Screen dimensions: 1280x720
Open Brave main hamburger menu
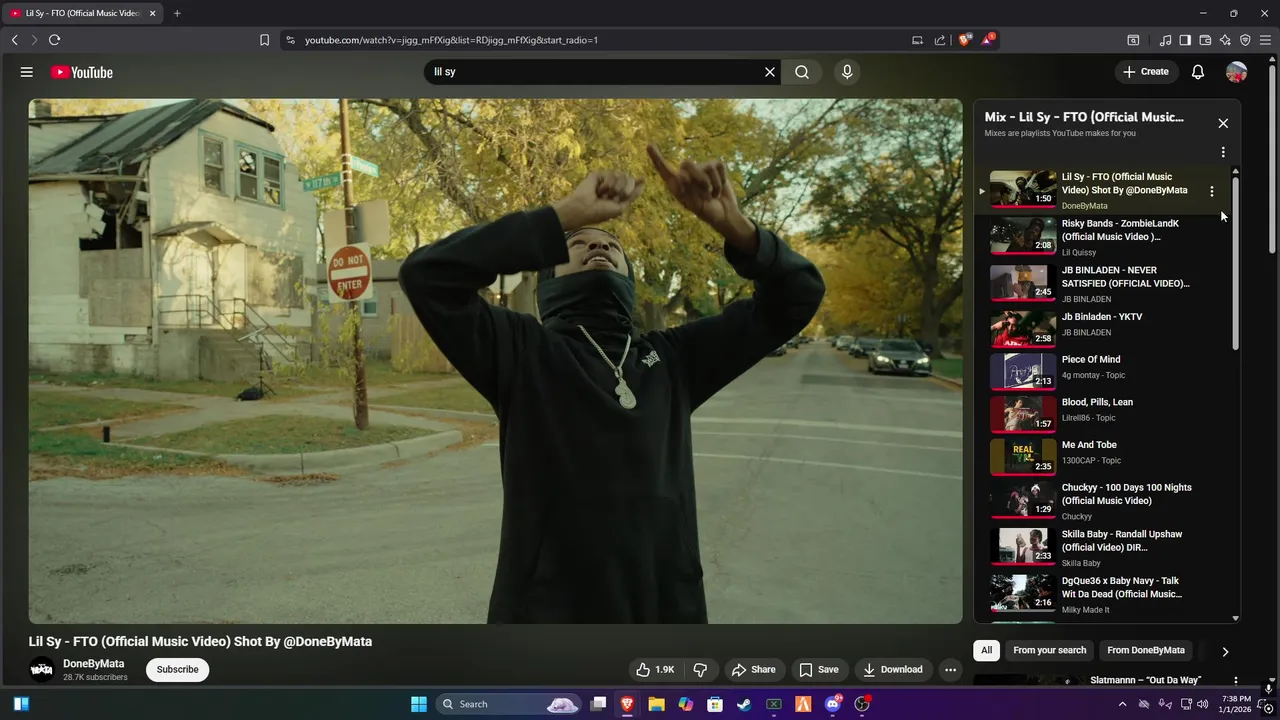(x=1265, y=40)
